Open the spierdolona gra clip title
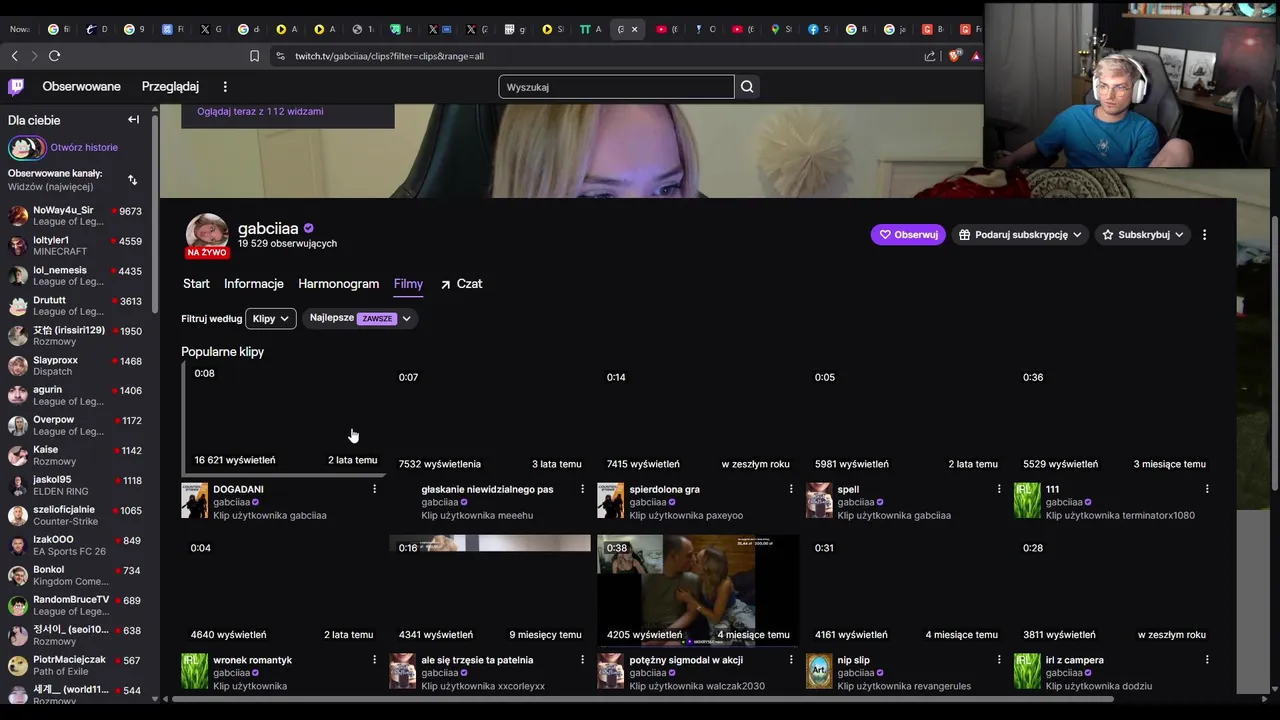The image size is (1280, 720). click(664, 489)
